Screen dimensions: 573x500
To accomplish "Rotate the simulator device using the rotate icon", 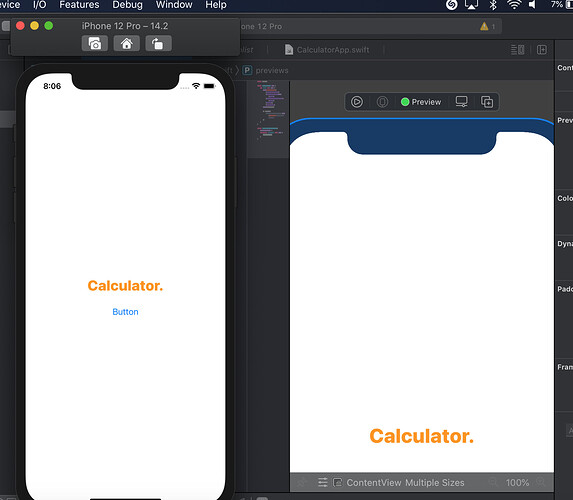I will click(x=158, y=43).
